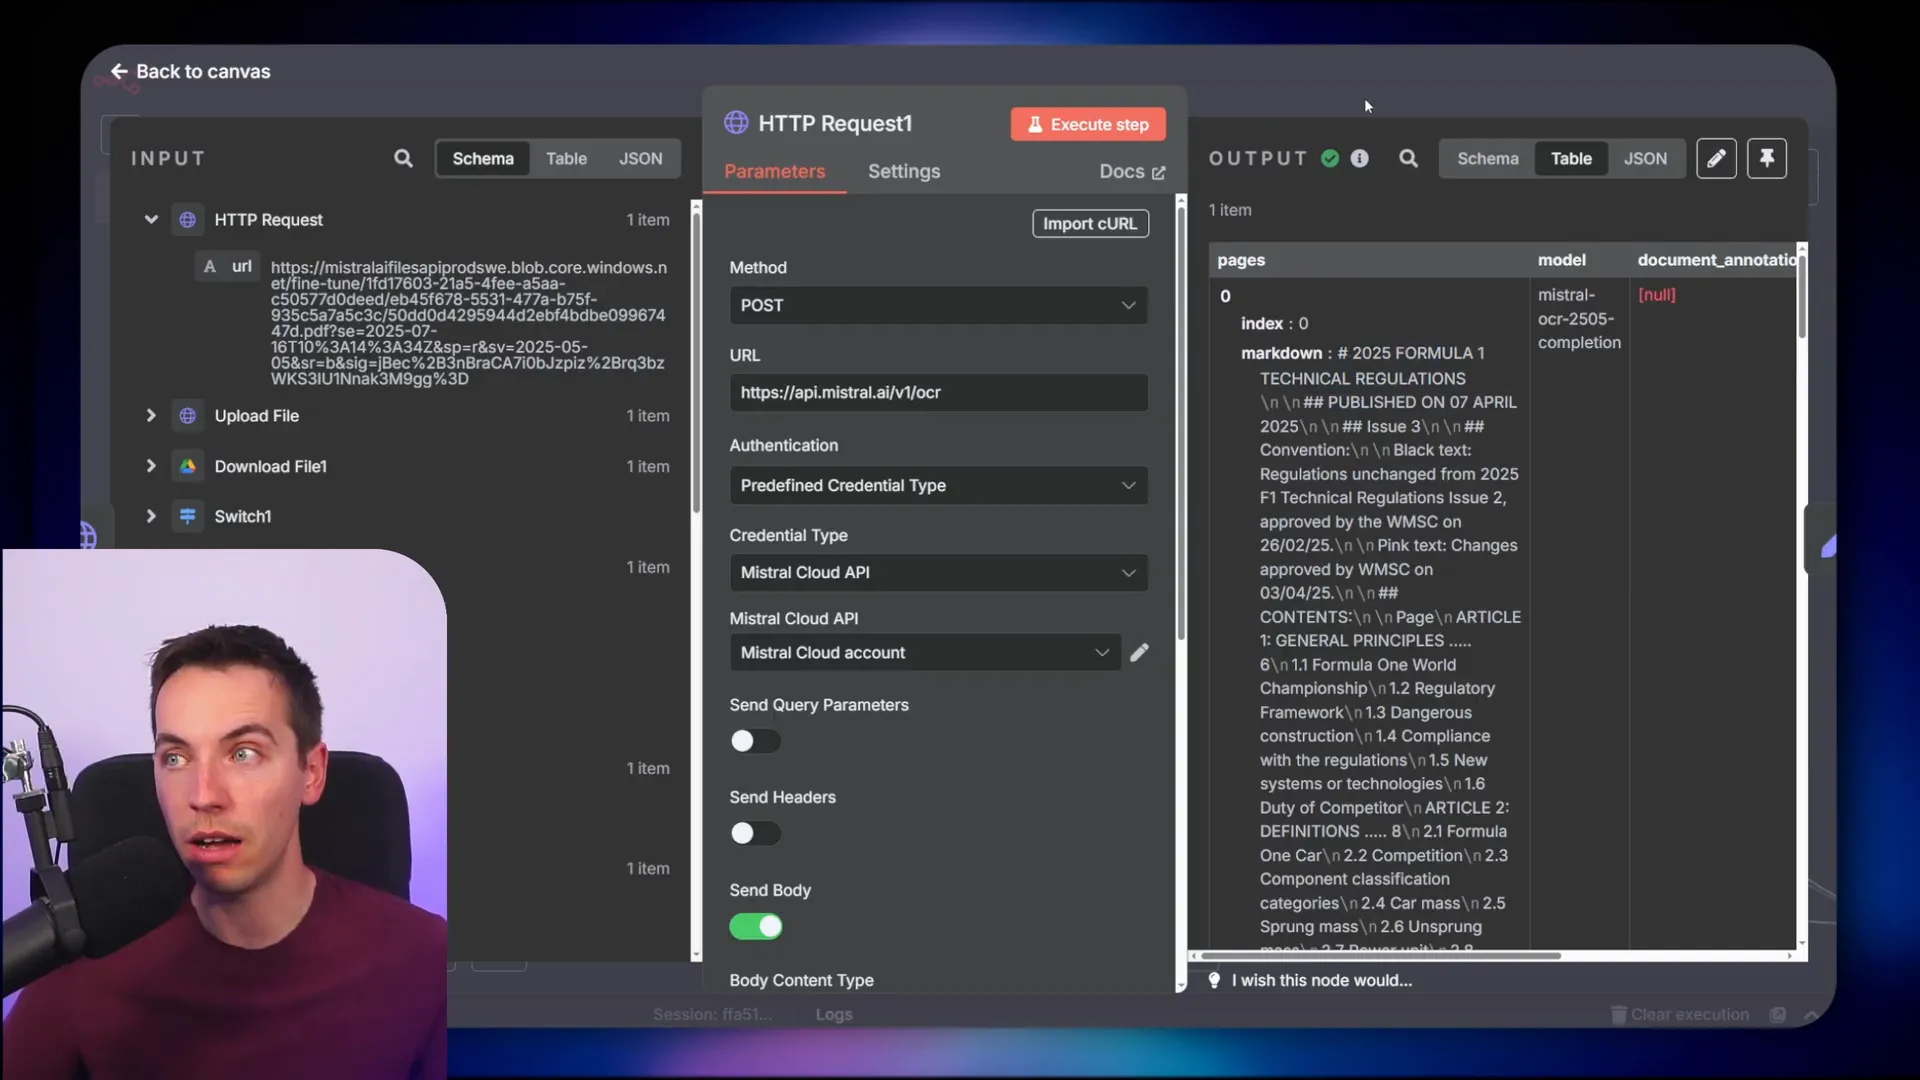Image resolution: width=1920 pixels, height=1080 pixels.
Task: Select INPUT Table view
Action: [x=566, y=158]
